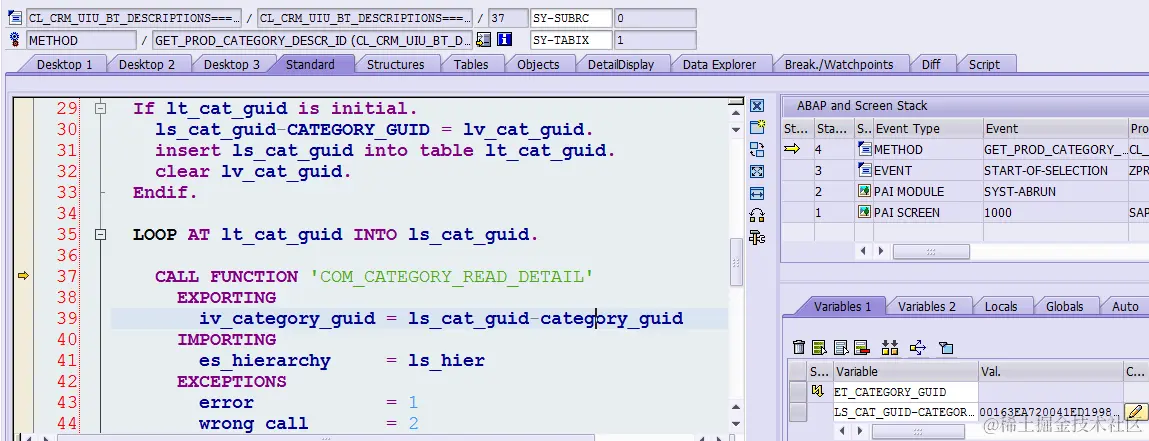Click the editor scroll up arrow
1149x441 pixels.
click(x=736, y=114)
